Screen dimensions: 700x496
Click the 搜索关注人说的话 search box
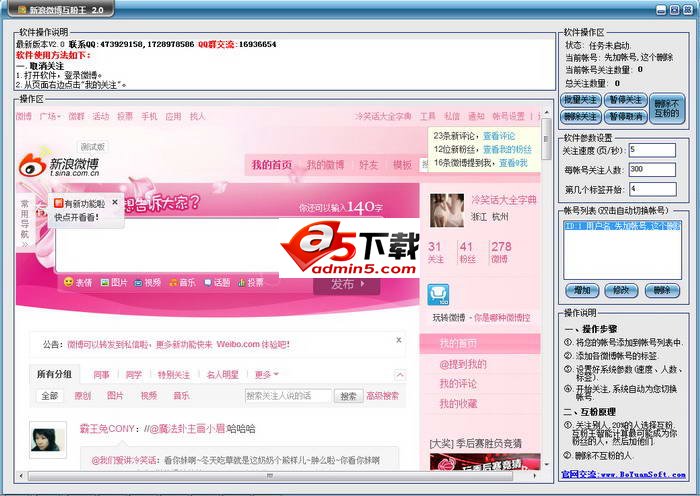pyautogui.click(x=288, y=396)
